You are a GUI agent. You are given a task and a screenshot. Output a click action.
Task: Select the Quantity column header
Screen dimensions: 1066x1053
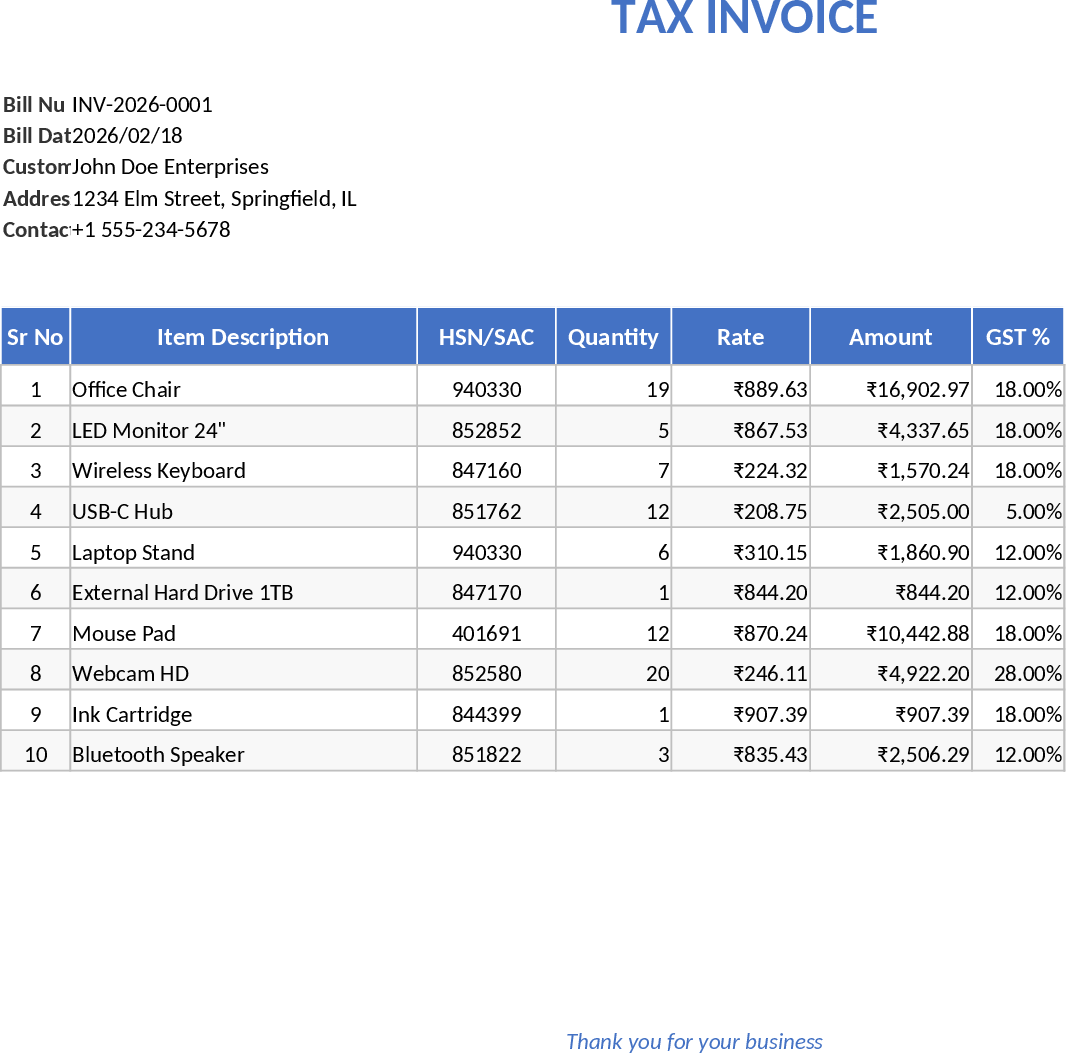click(x=613, y=337)
